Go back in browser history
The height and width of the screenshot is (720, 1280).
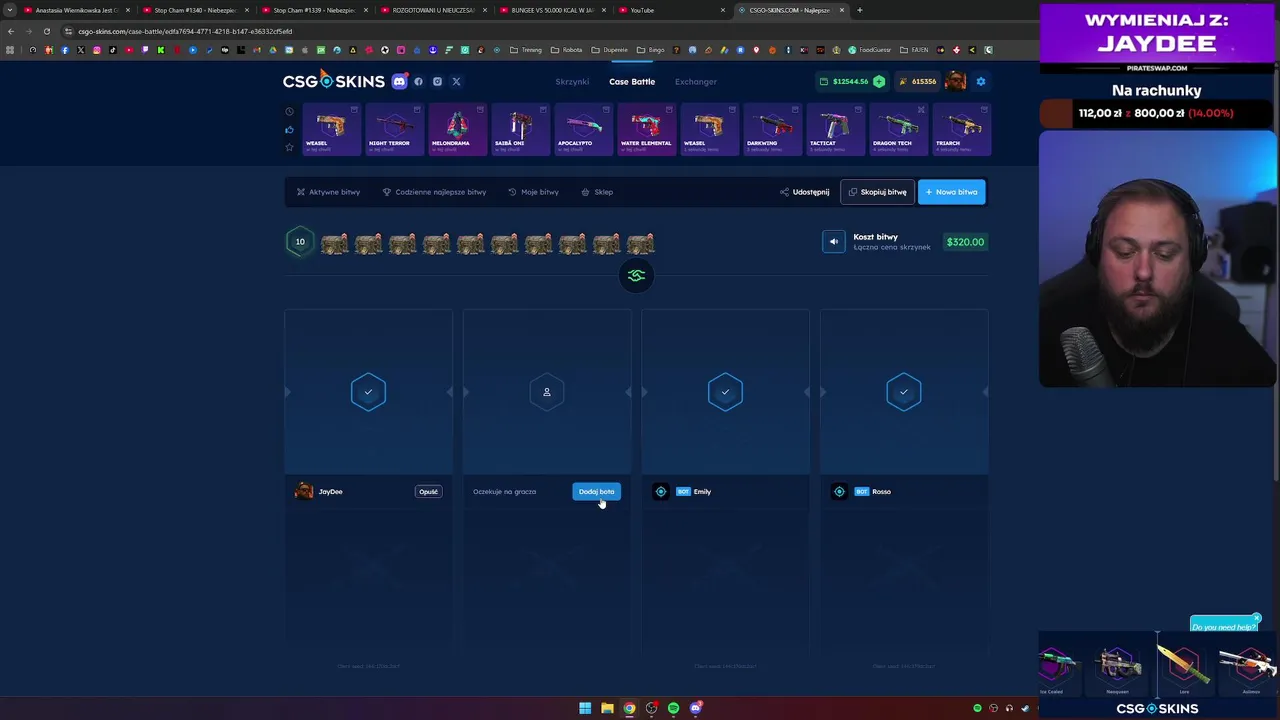pyautogui.click(x=10, y=31)
